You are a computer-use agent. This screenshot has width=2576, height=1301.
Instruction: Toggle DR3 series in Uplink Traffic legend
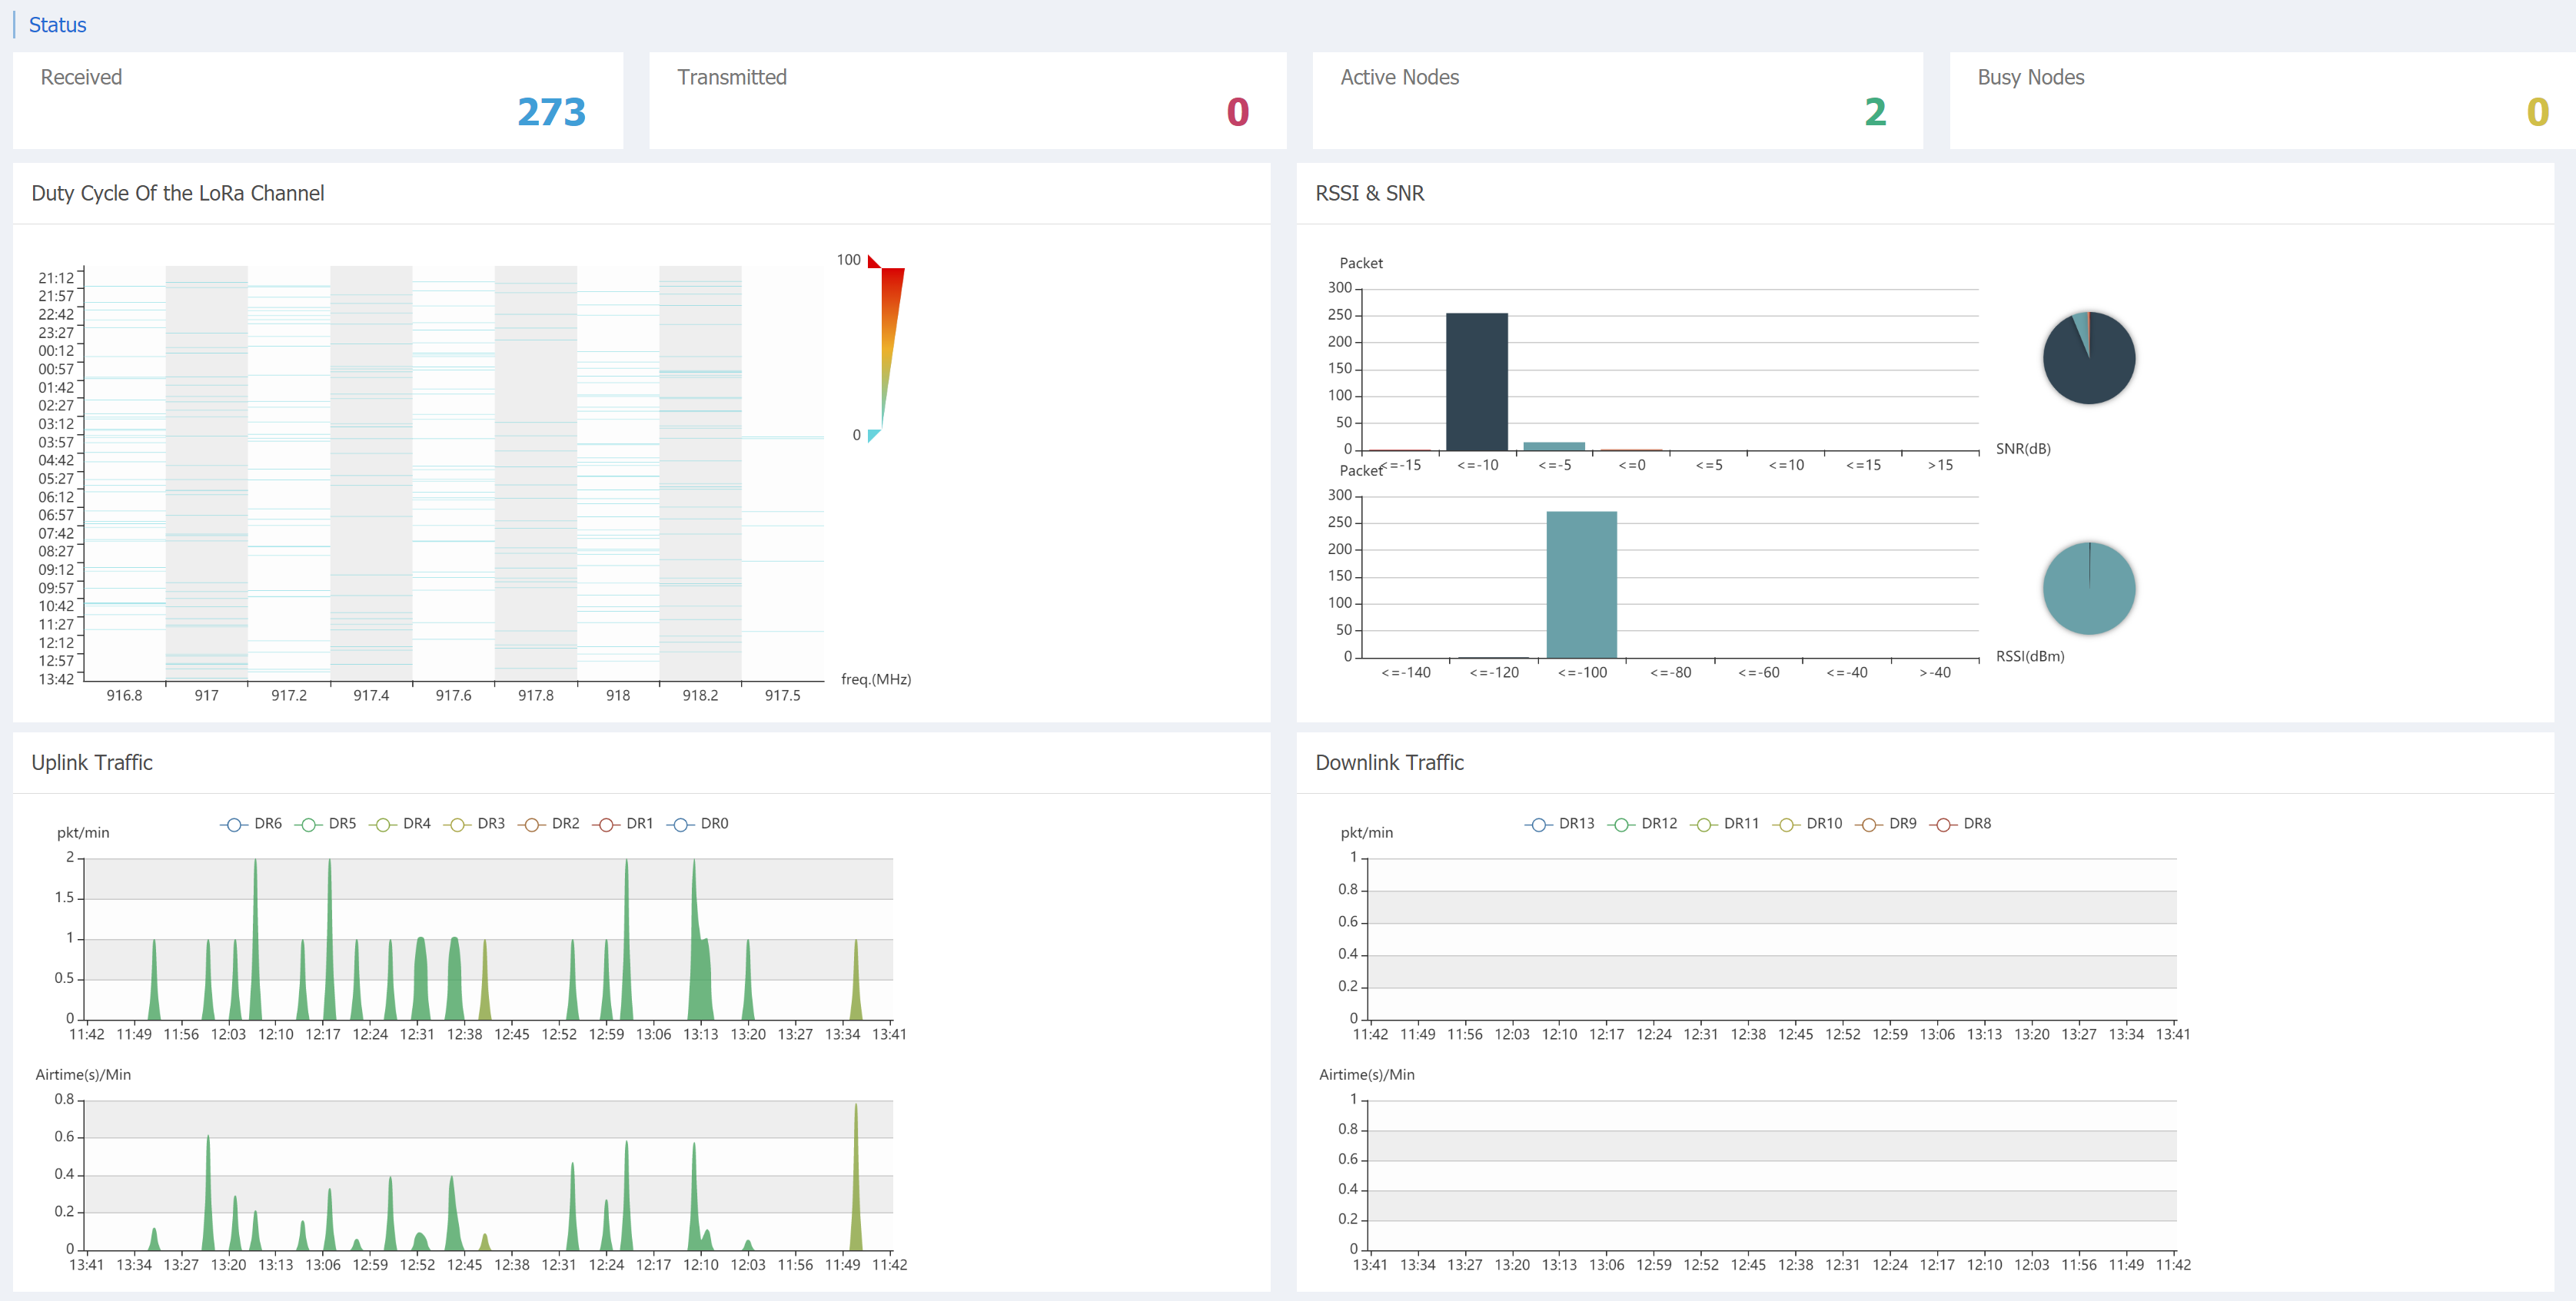pyautogui.click(x=474, y=824)
